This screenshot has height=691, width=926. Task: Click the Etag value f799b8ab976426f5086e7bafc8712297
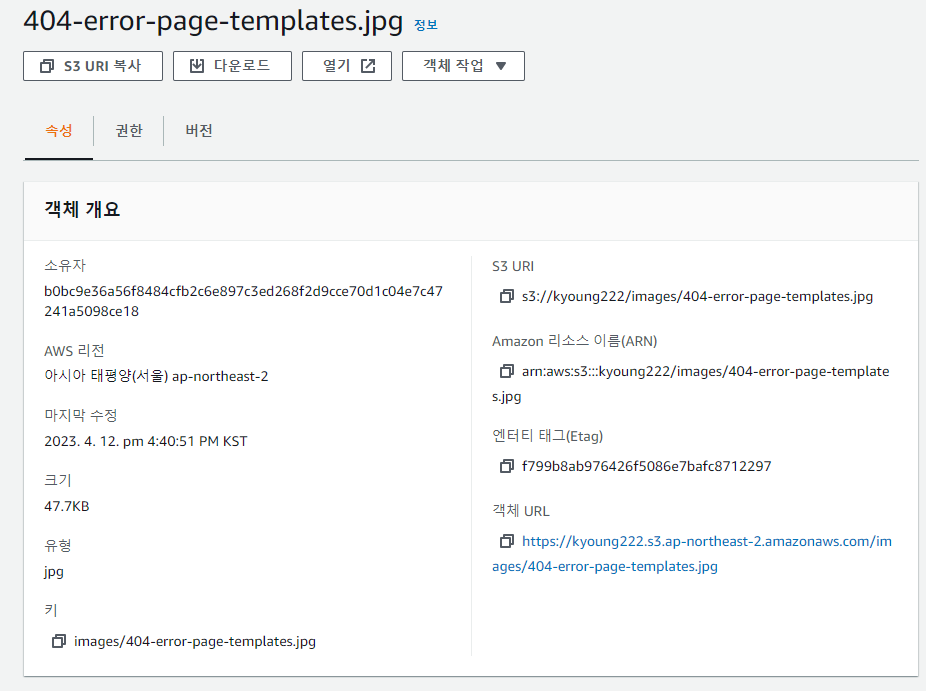tap(647, 467)
